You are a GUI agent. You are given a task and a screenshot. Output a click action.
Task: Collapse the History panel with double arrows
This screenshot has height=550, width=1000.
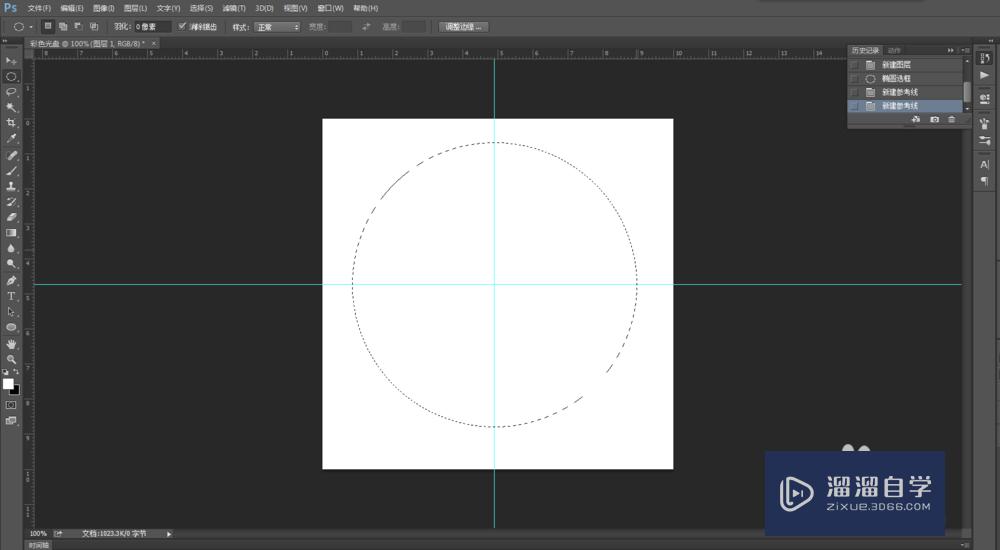951,50
